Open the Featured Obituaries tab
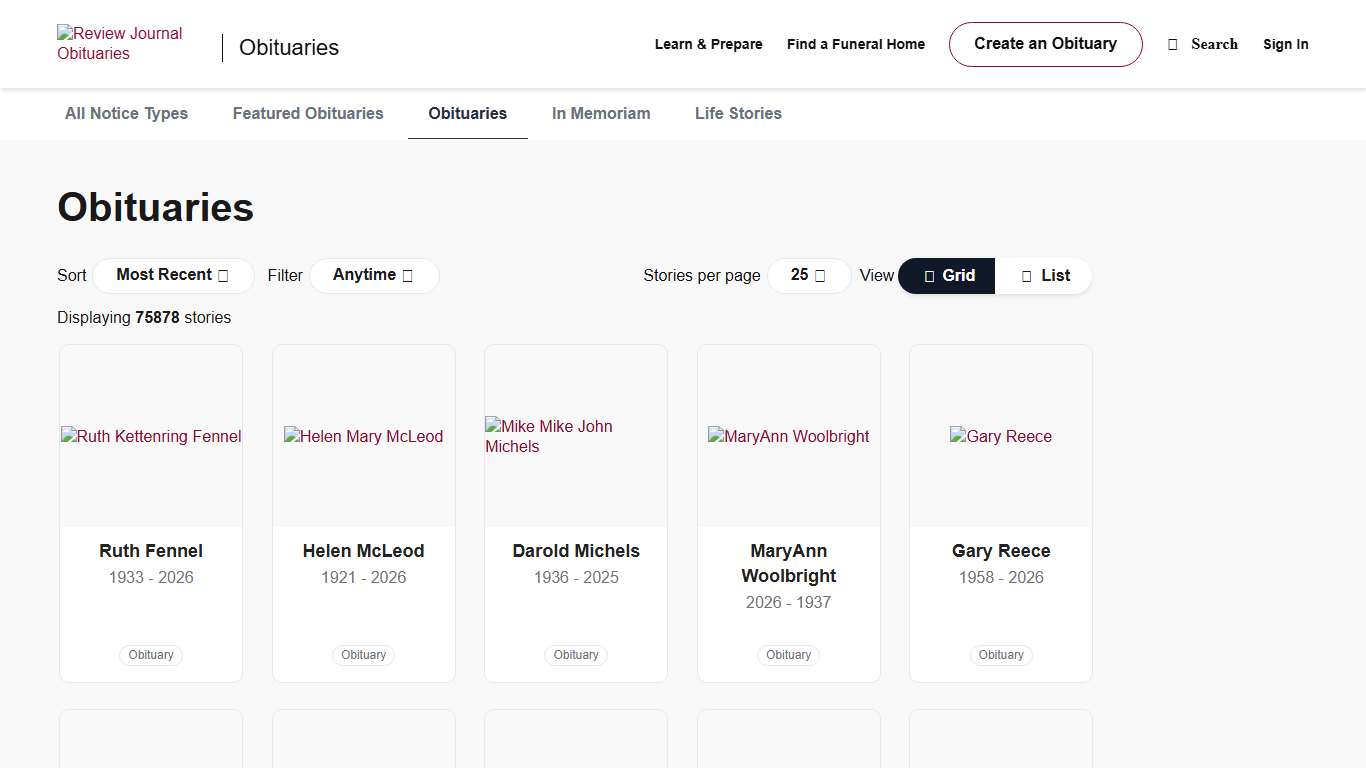Image resolution: width=1366 pixels, height=768 pixels. (x=308, y=114)
